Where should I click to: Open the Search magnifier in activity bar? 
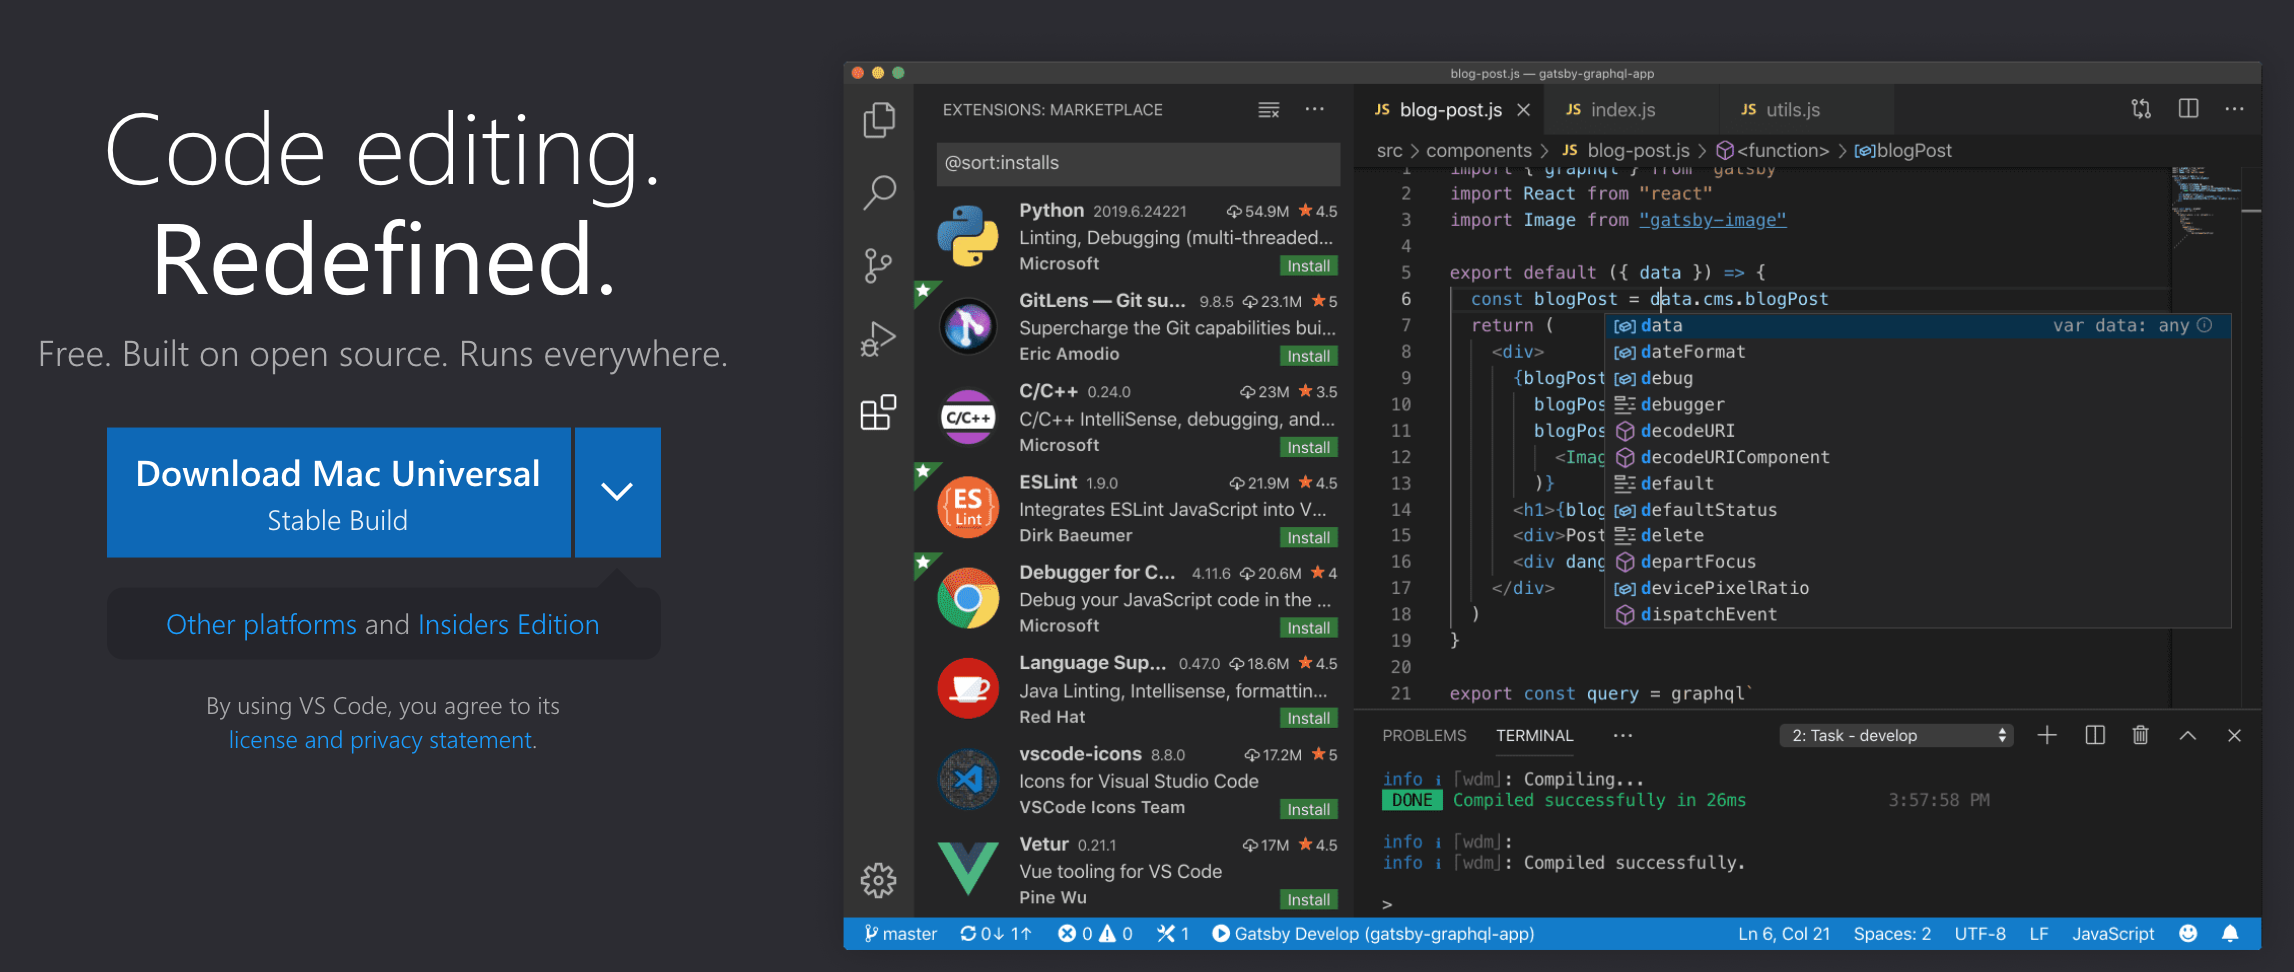point(878,192)
